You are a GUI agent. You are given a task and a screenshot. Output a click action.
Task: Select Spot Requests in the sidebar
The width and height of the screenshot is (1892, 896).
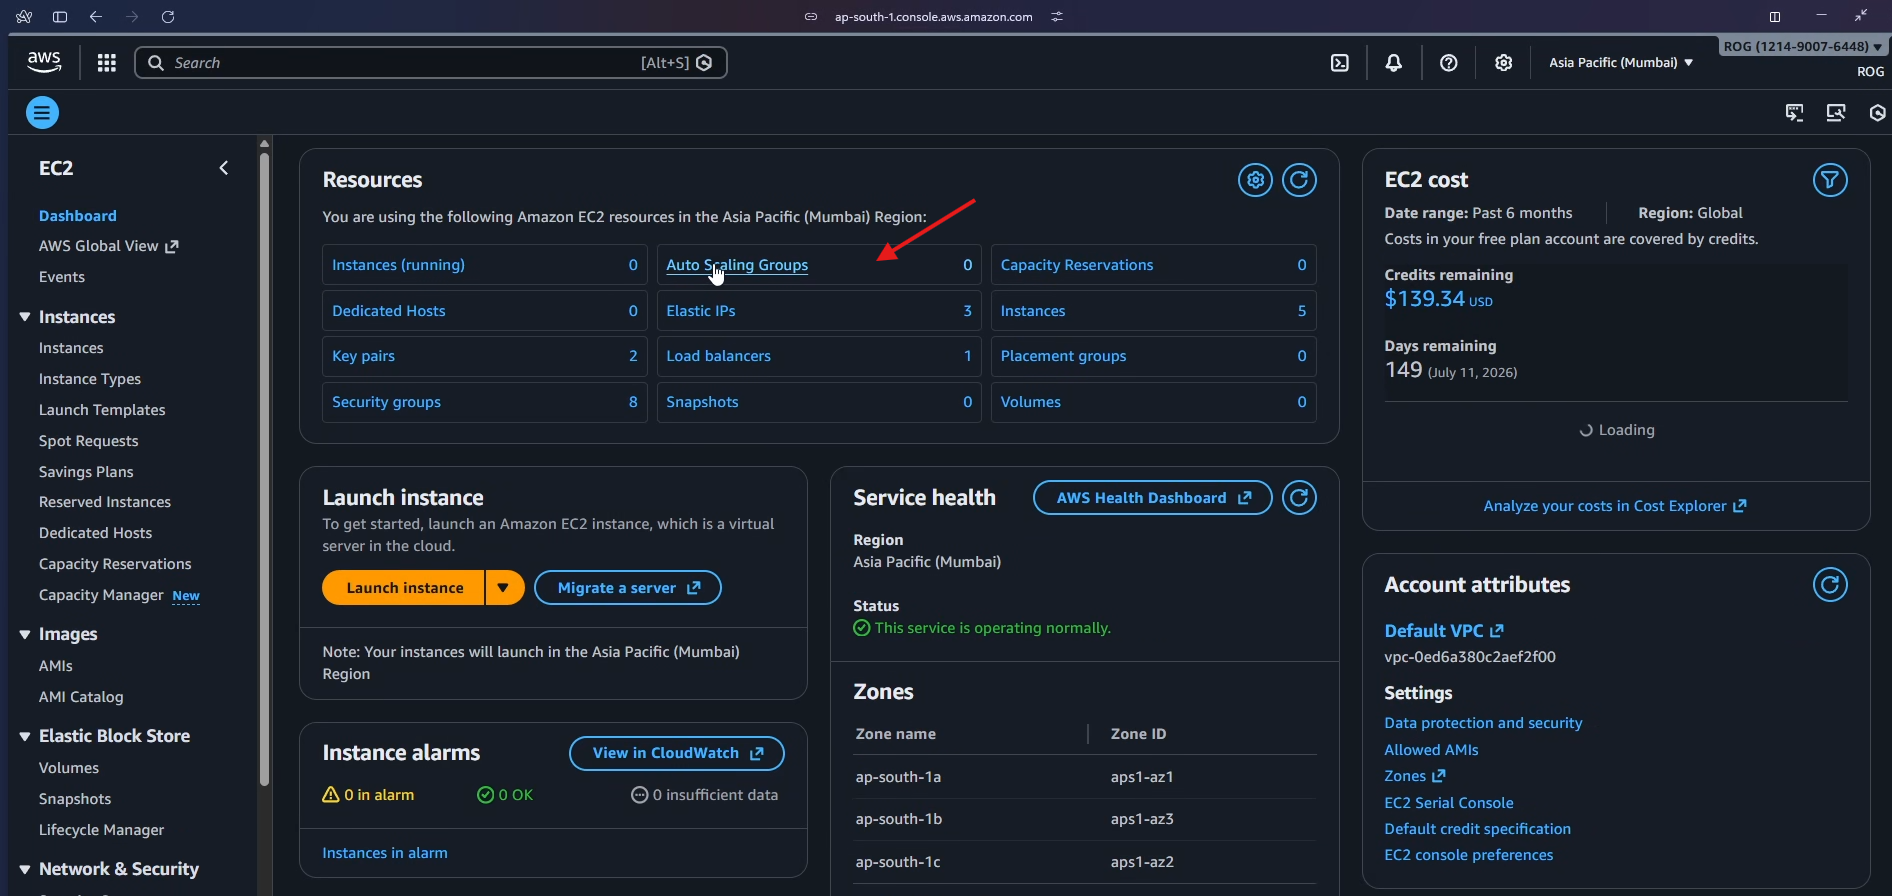[x=88, y=441]
